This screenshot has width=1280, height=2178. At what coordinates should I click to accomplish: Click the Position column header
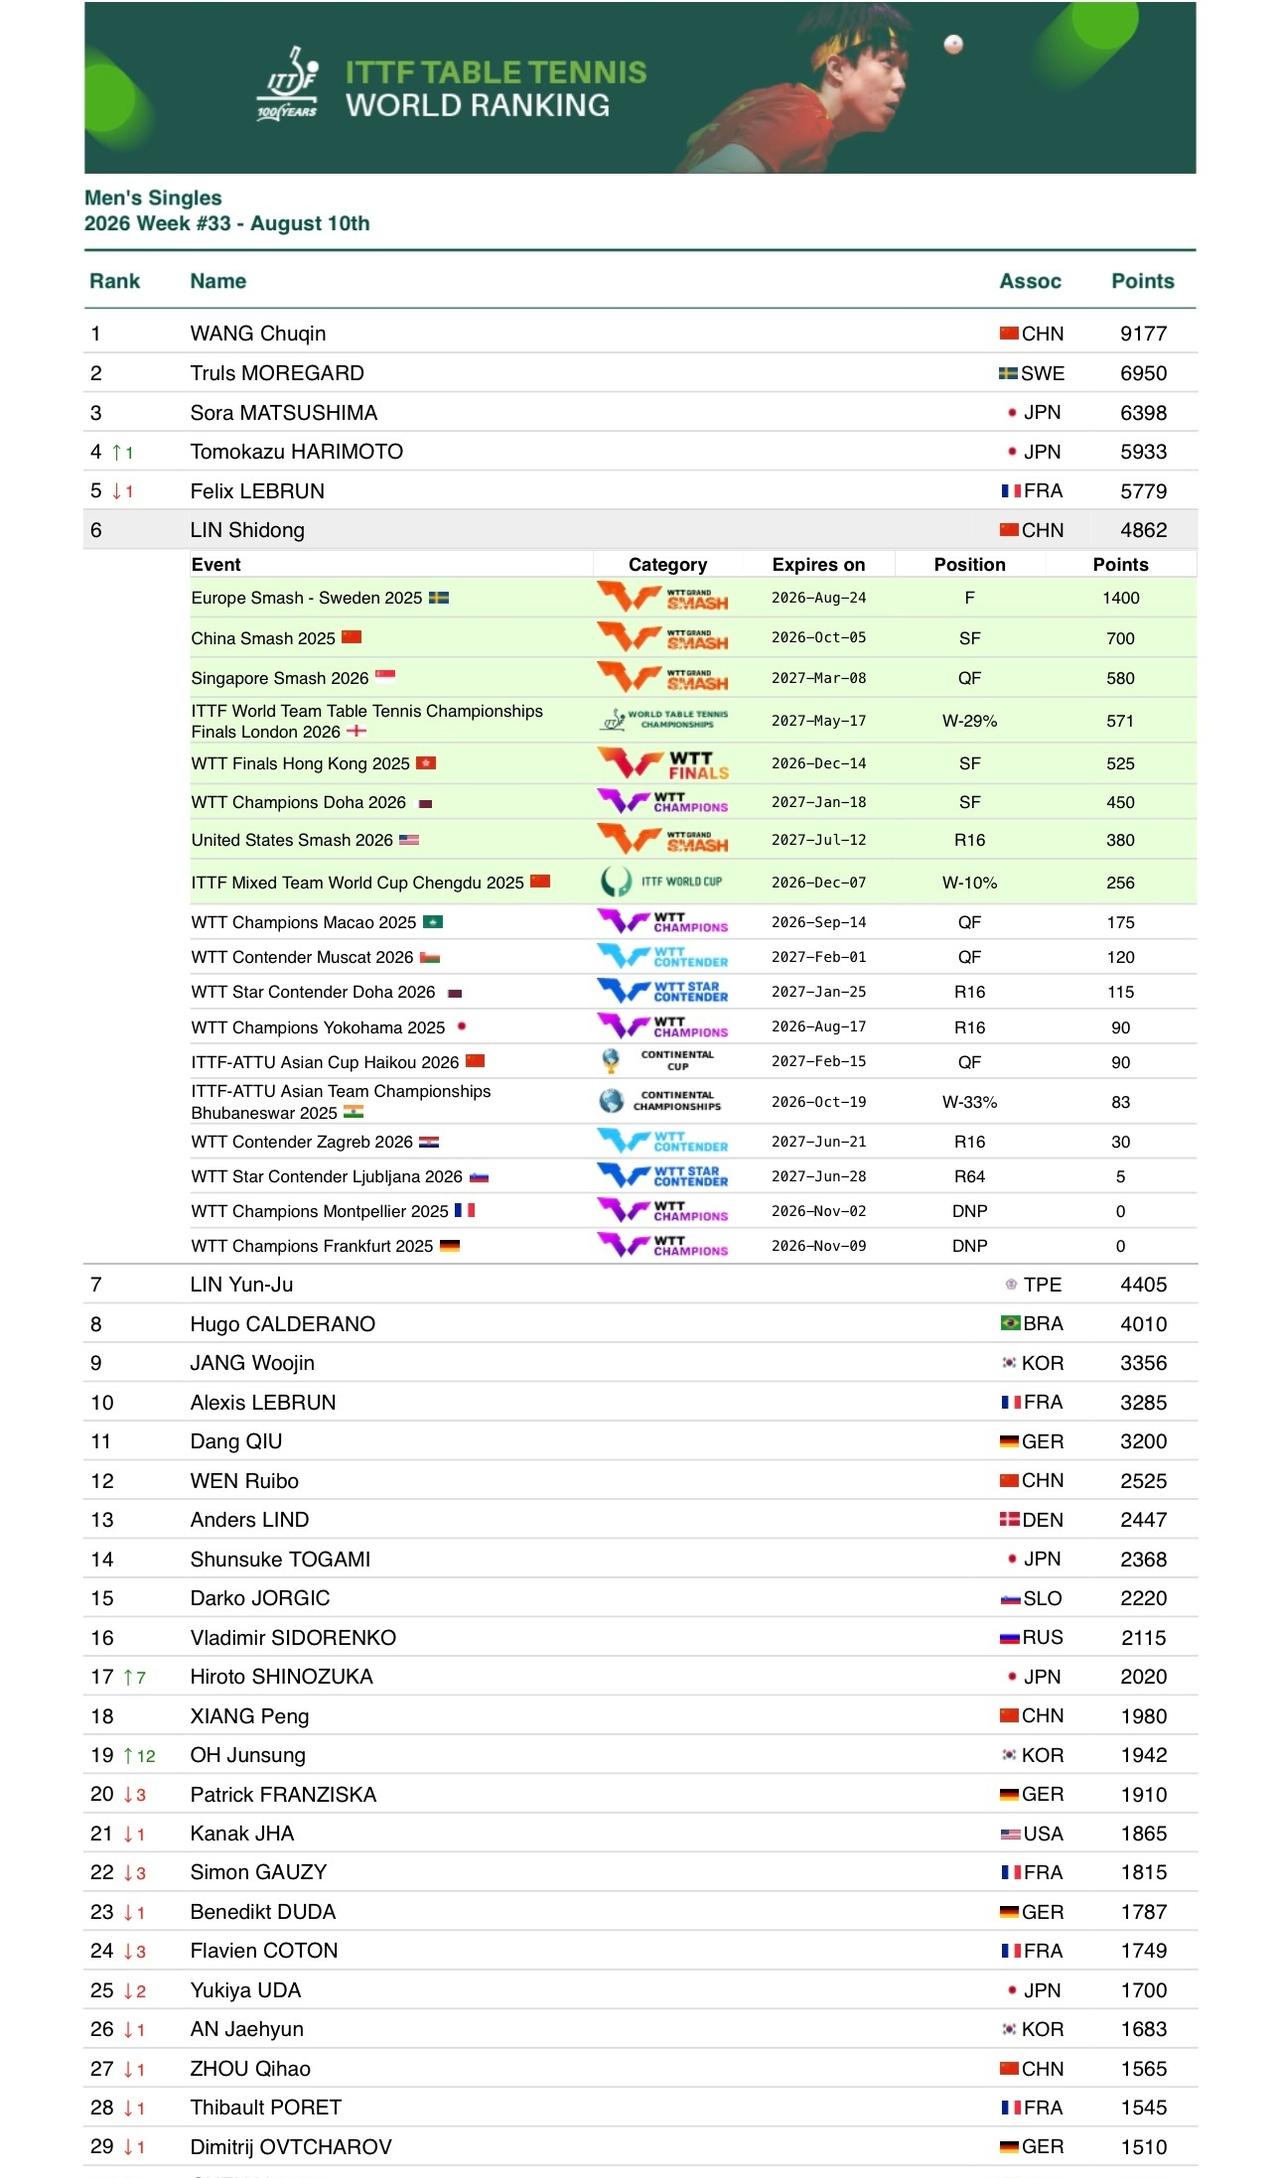click(969, 564)
